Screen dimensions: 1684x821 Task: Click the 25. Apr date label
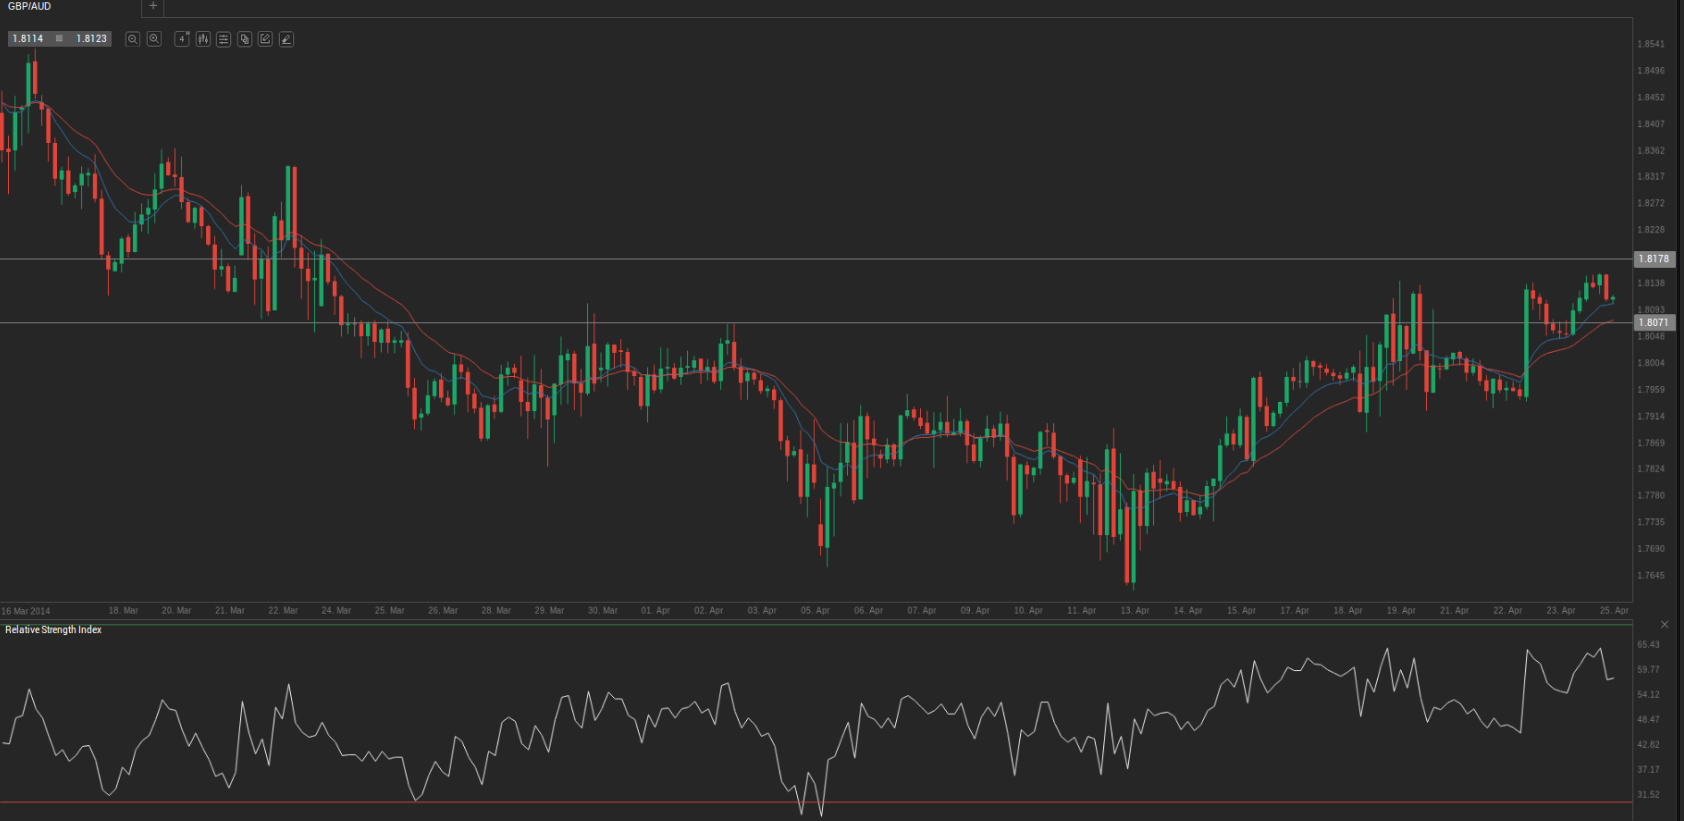[1613, 610]
